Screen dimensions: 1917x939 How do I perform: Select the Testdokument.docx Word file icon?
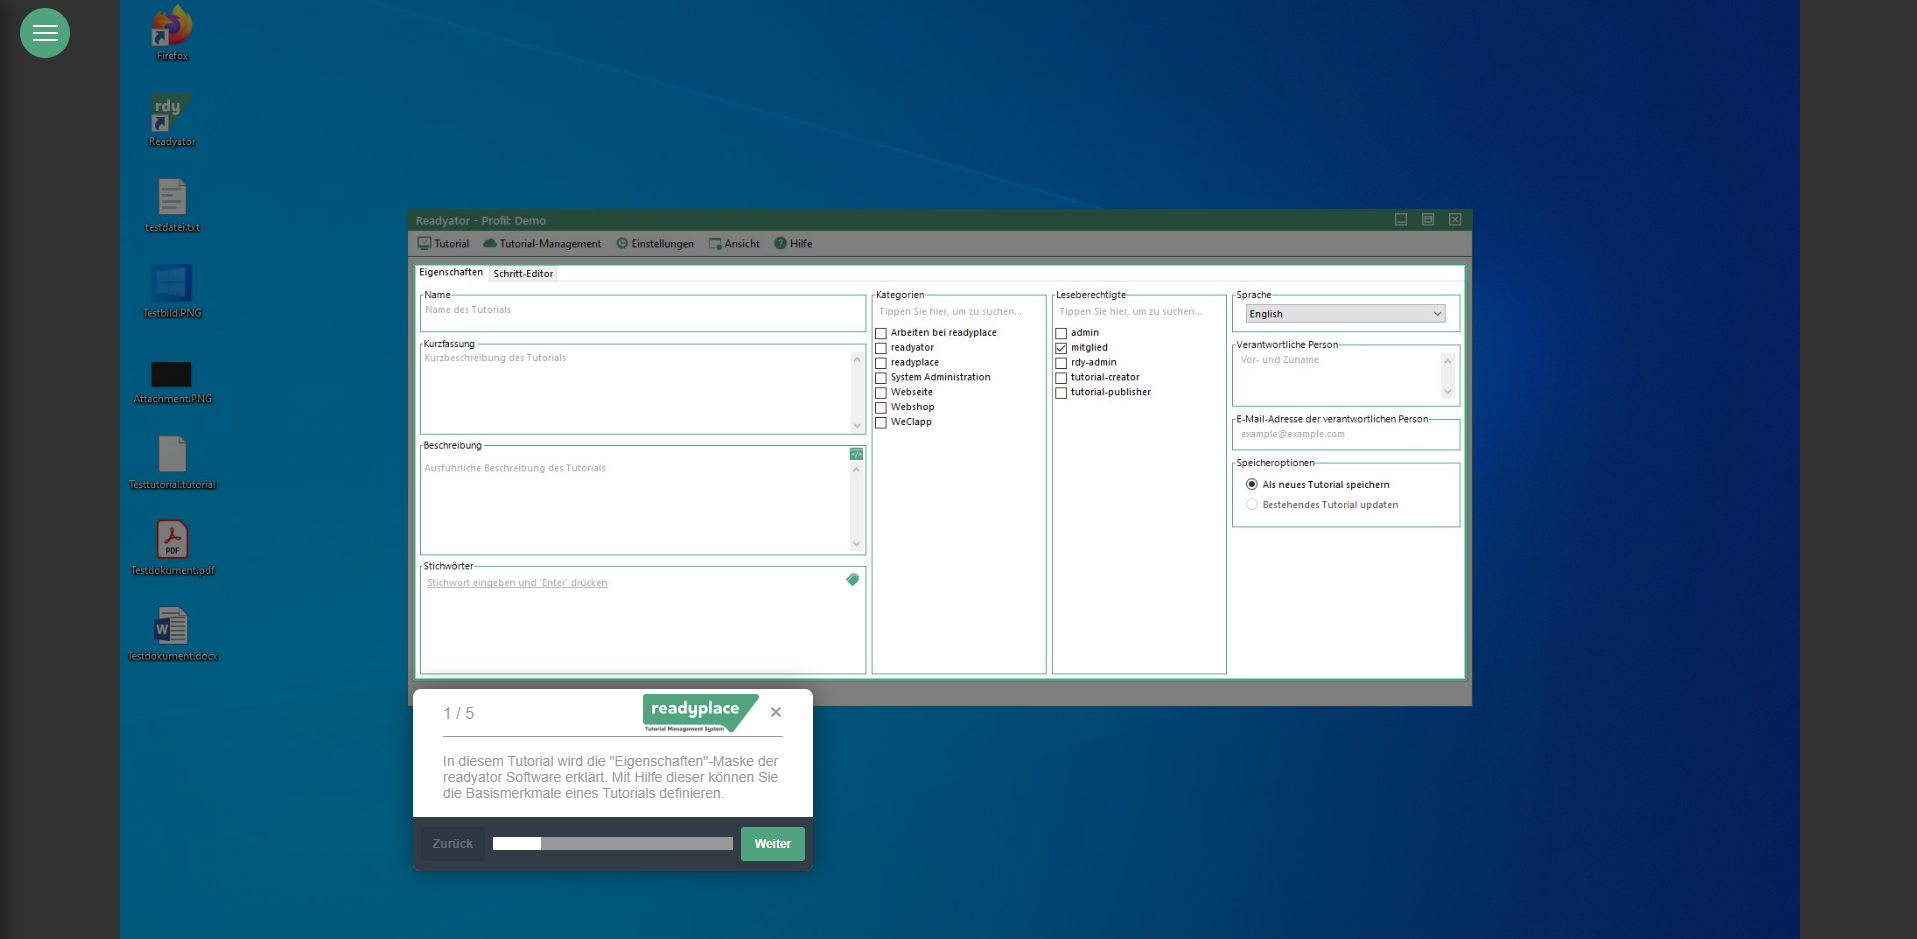point(172,627)
